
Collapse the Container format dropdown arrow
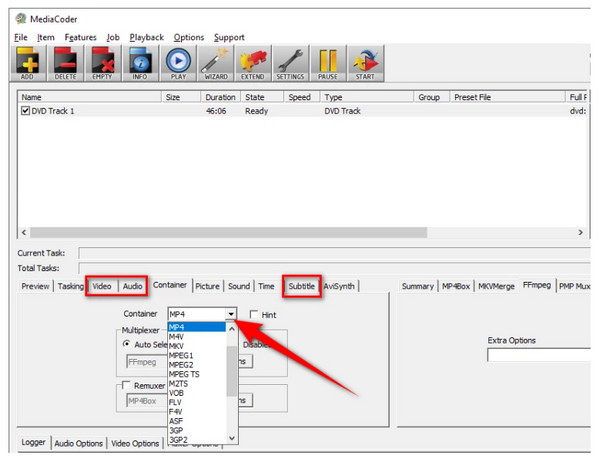(x=231, y=314)
